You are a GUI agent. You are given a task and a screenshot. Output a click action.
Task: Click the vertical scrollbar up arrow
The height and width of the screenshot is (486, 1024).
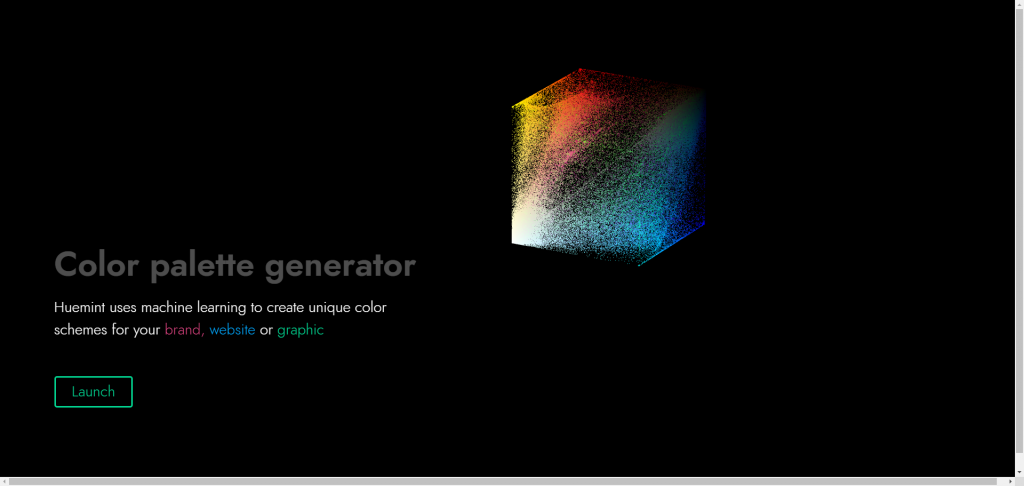(1019, 5)
